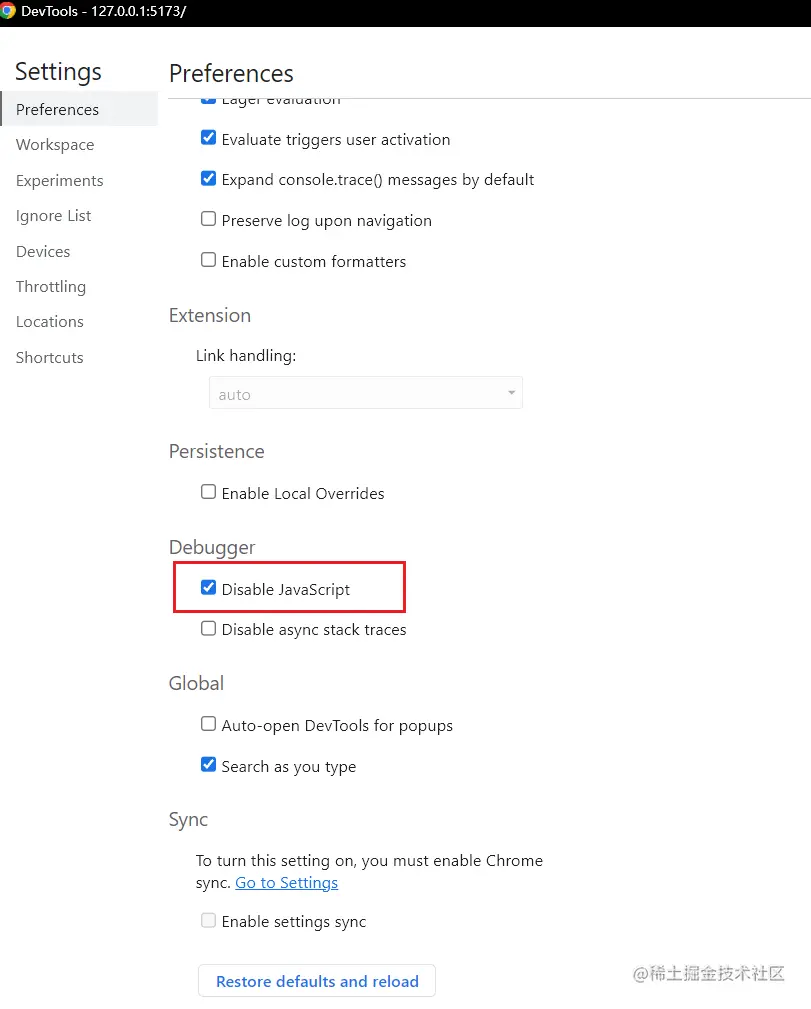Enable custom formatters checkbox
Image resolution: width=811 pixels, height=1009 pixels.
tap(208, 260)
